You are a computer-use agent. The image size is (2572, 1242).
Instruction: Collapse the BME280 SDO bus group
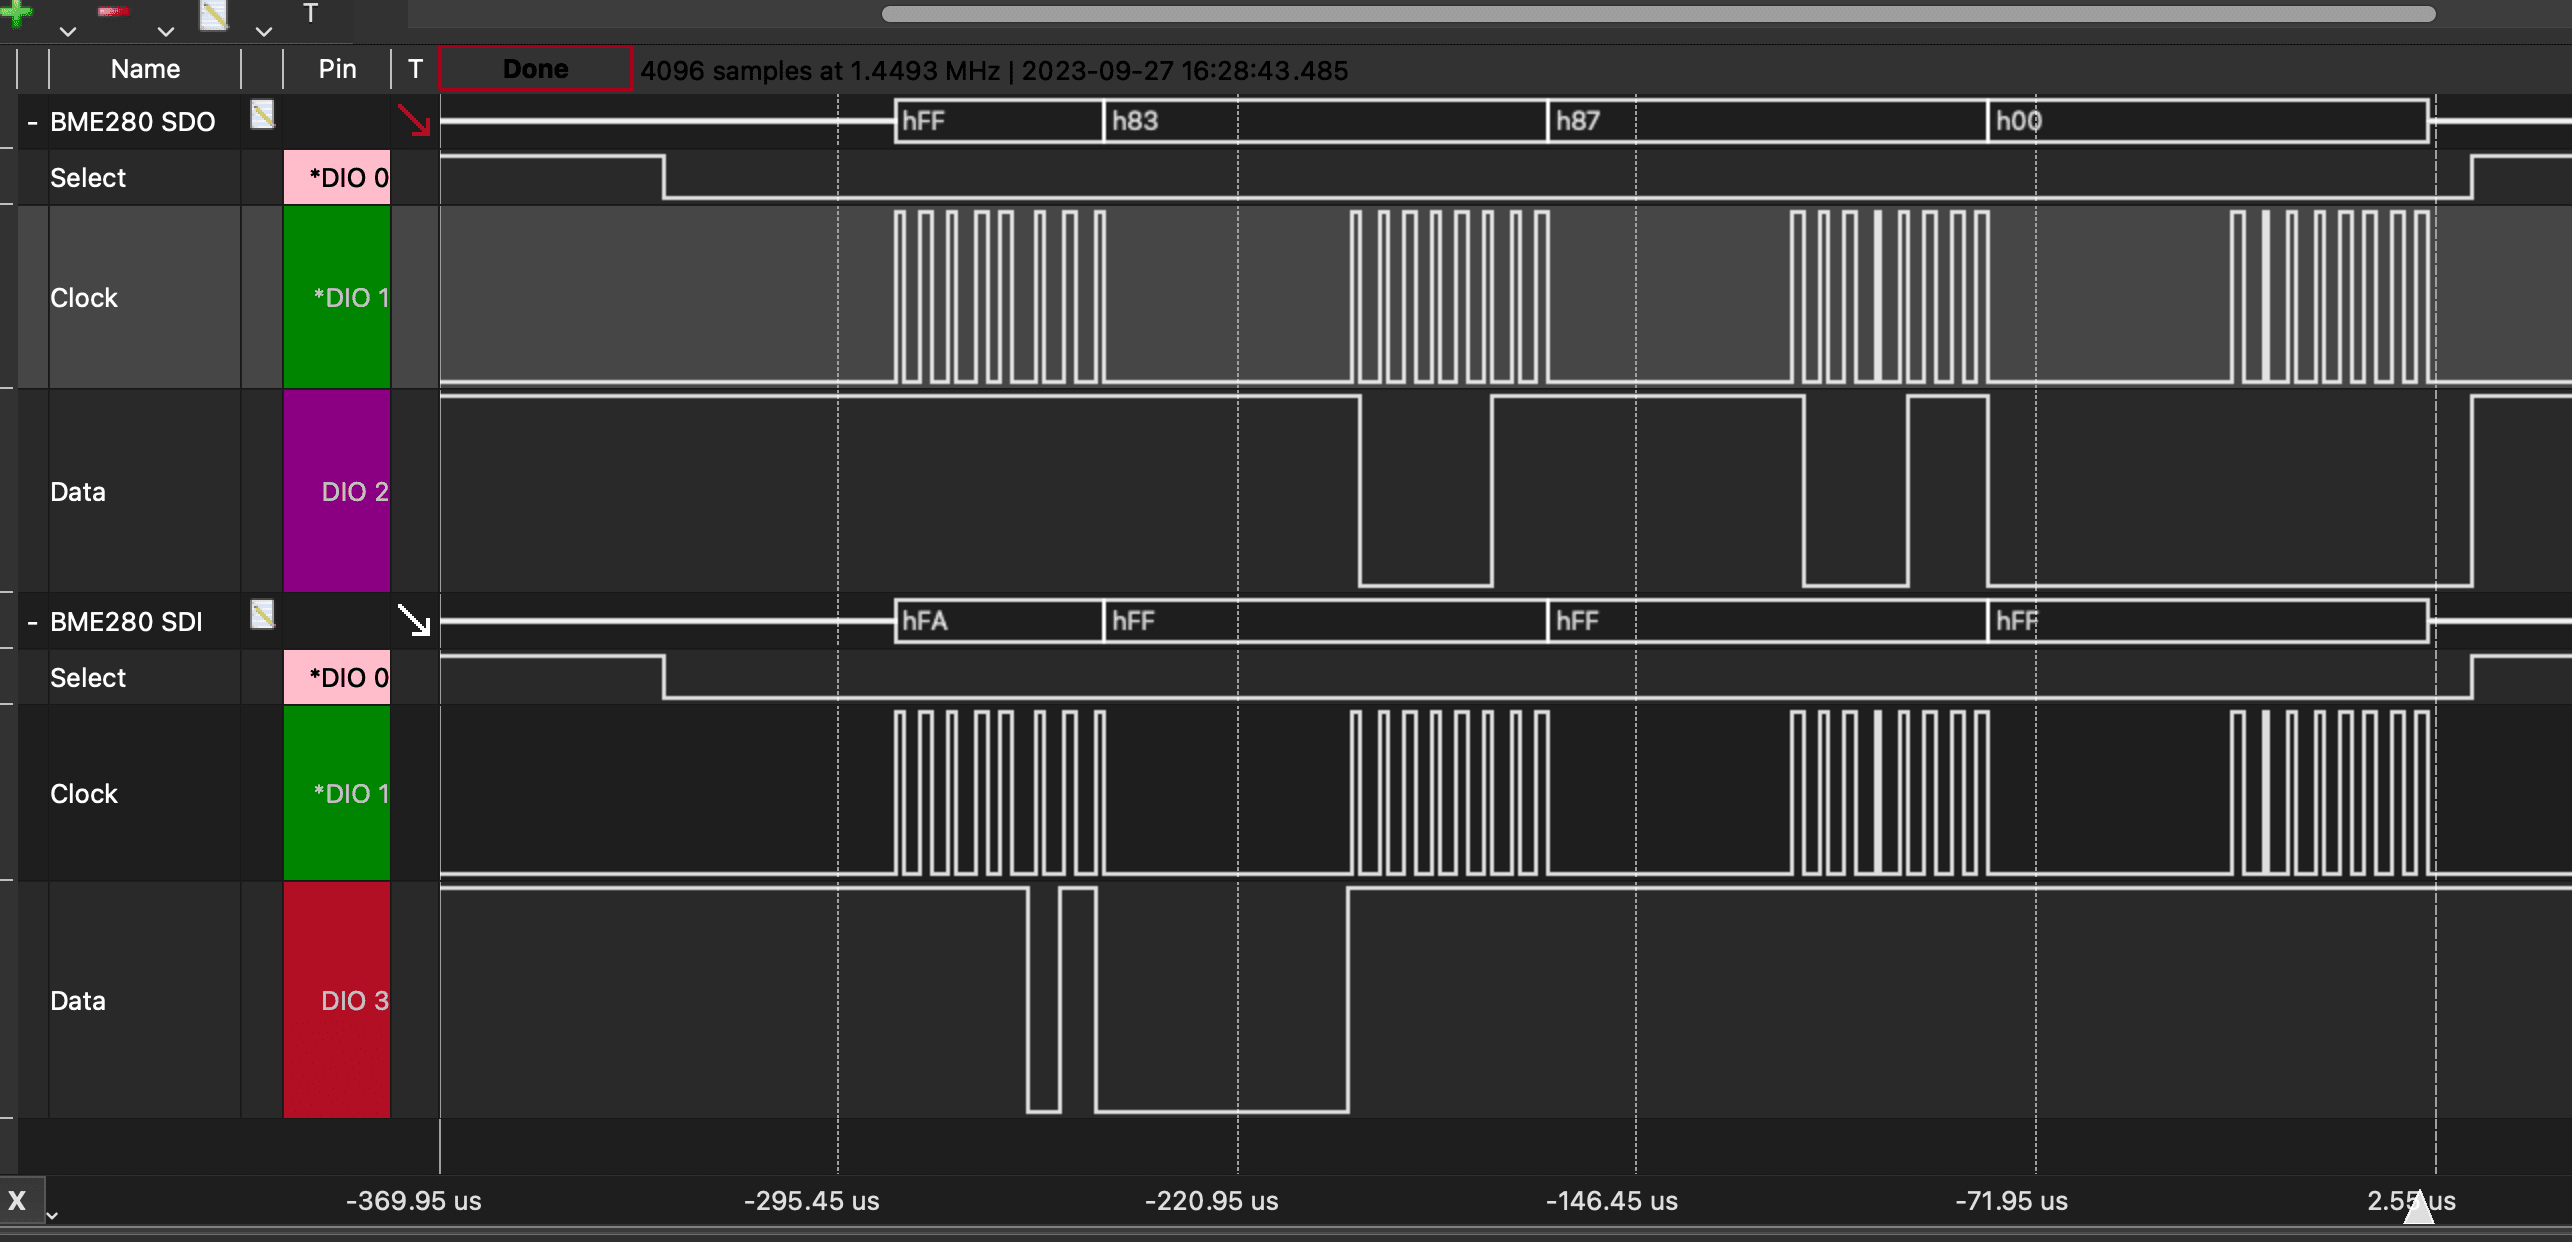32,122
